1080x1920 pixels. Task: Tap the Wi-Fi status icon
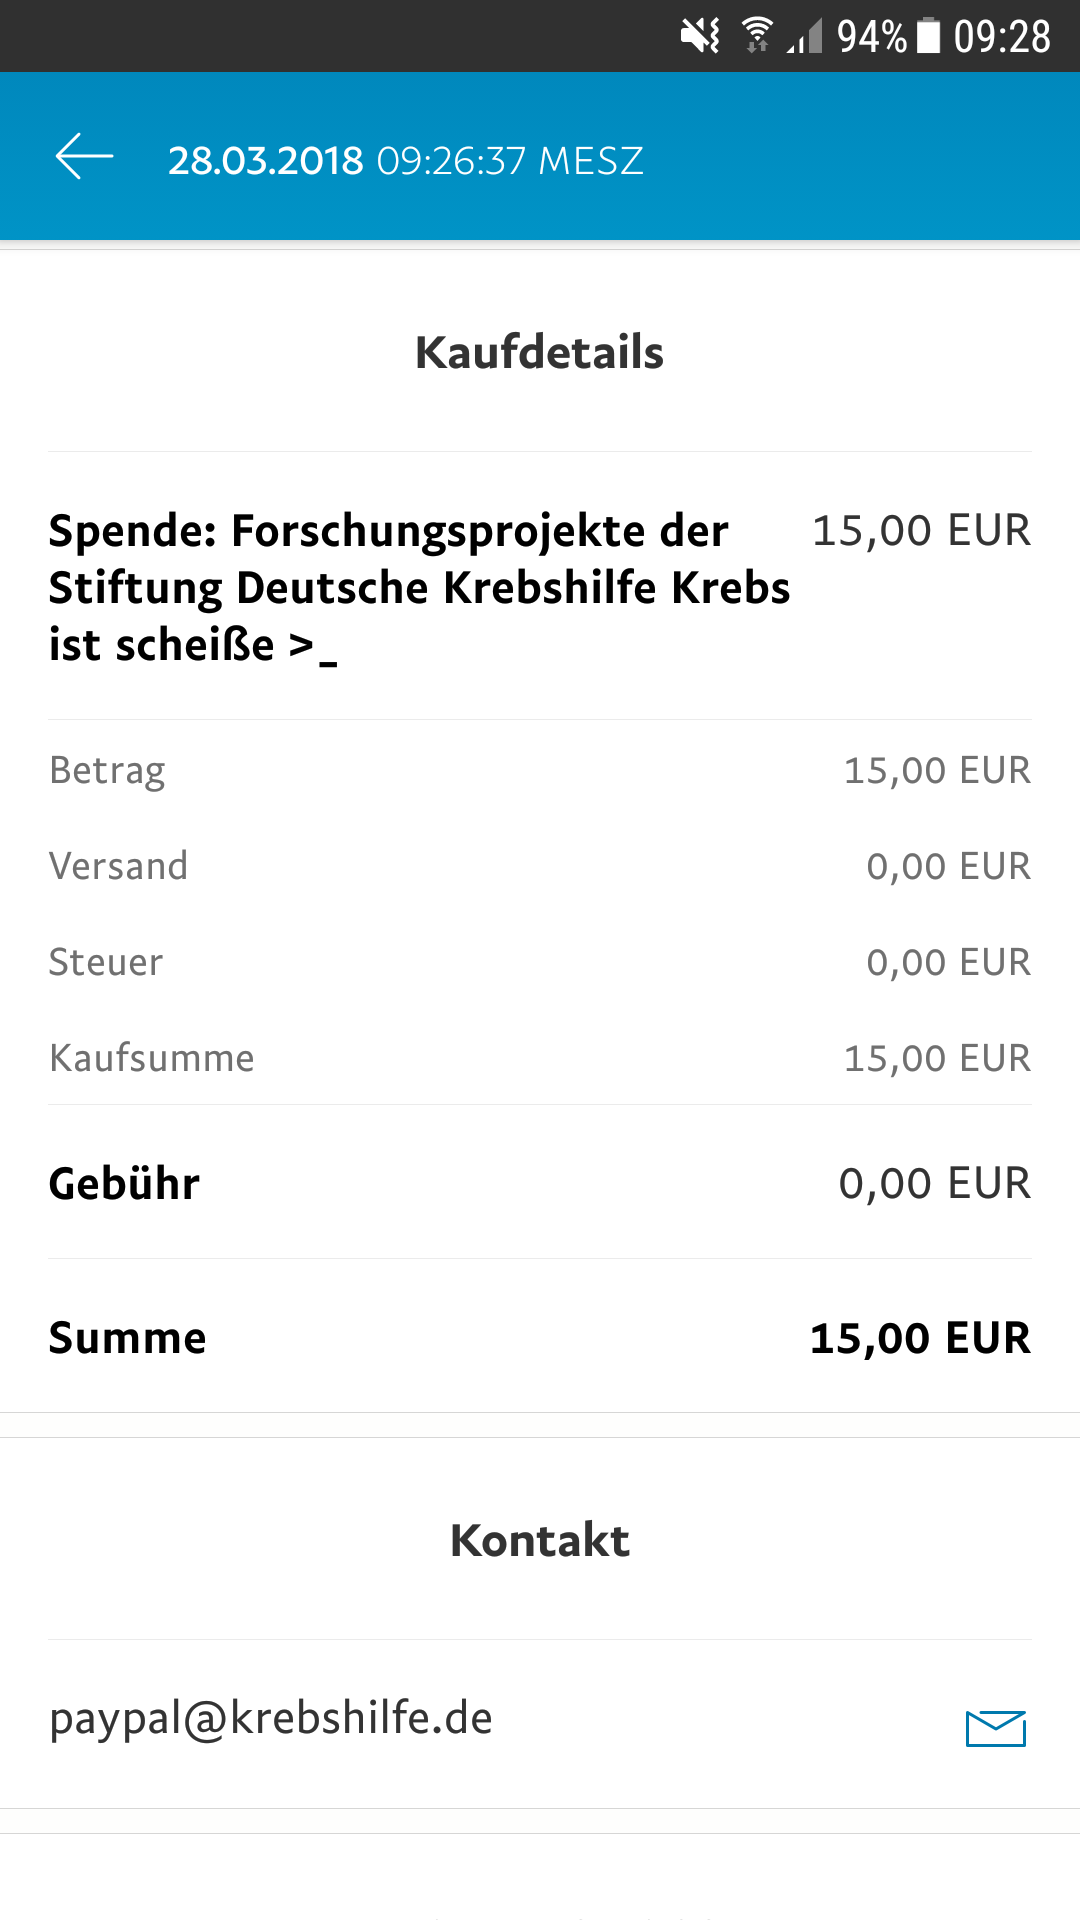(757, 36)
